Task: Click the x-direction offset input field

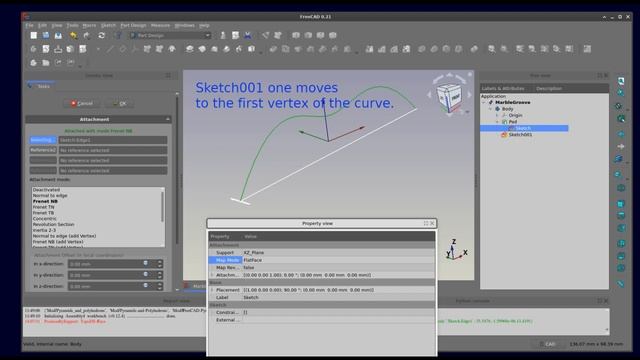Action: 108,264
